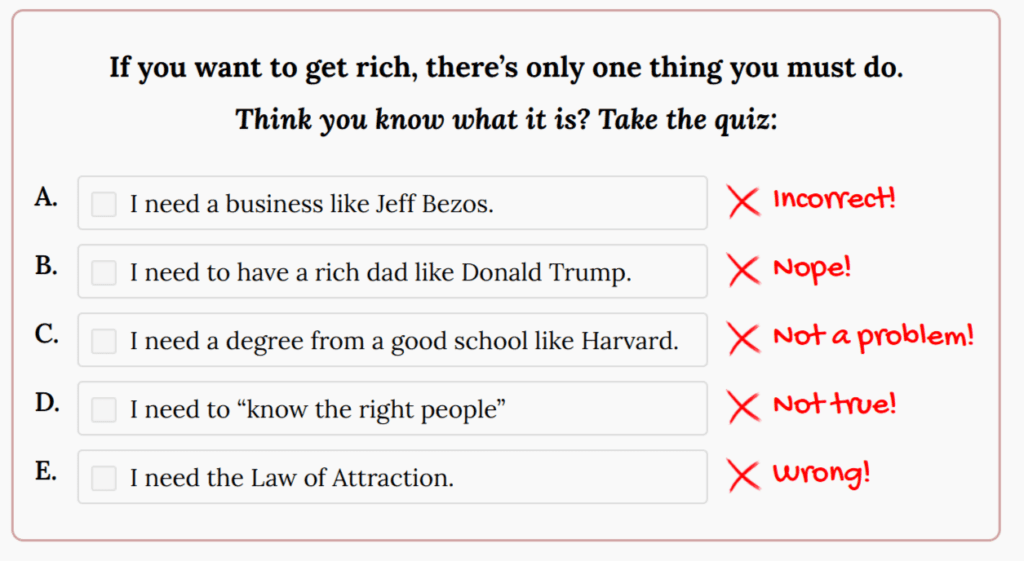Click the handwritten "Not a problem!" note
Viewport: 1024px width, 561px height.
[x=873, y=337]
